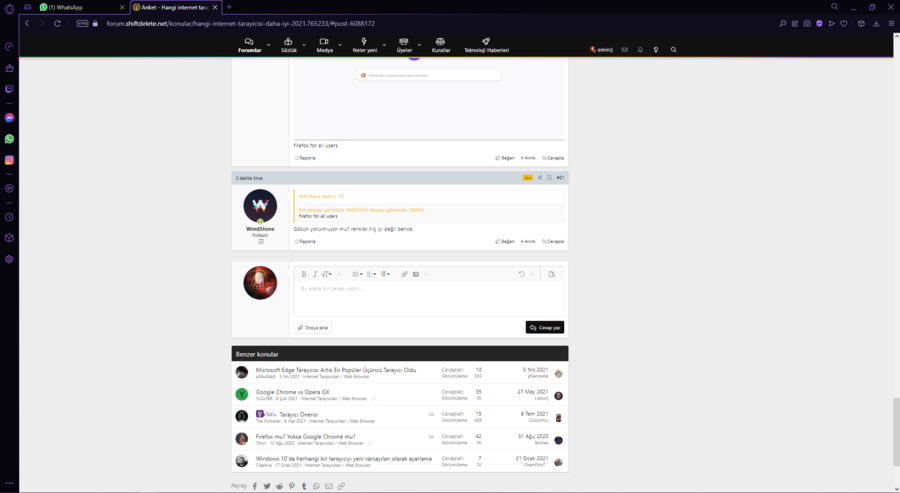Click the page vertical scrollbar thumb
This screenshot has width=900, height=493.
(896, 431)
